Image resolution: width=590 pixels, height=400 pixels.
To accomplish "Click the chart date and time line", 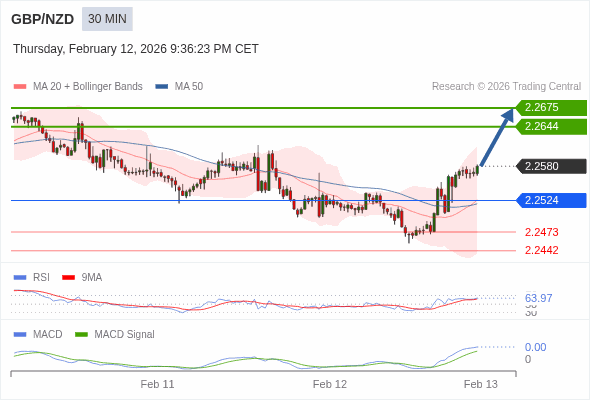I will point(136,49).
